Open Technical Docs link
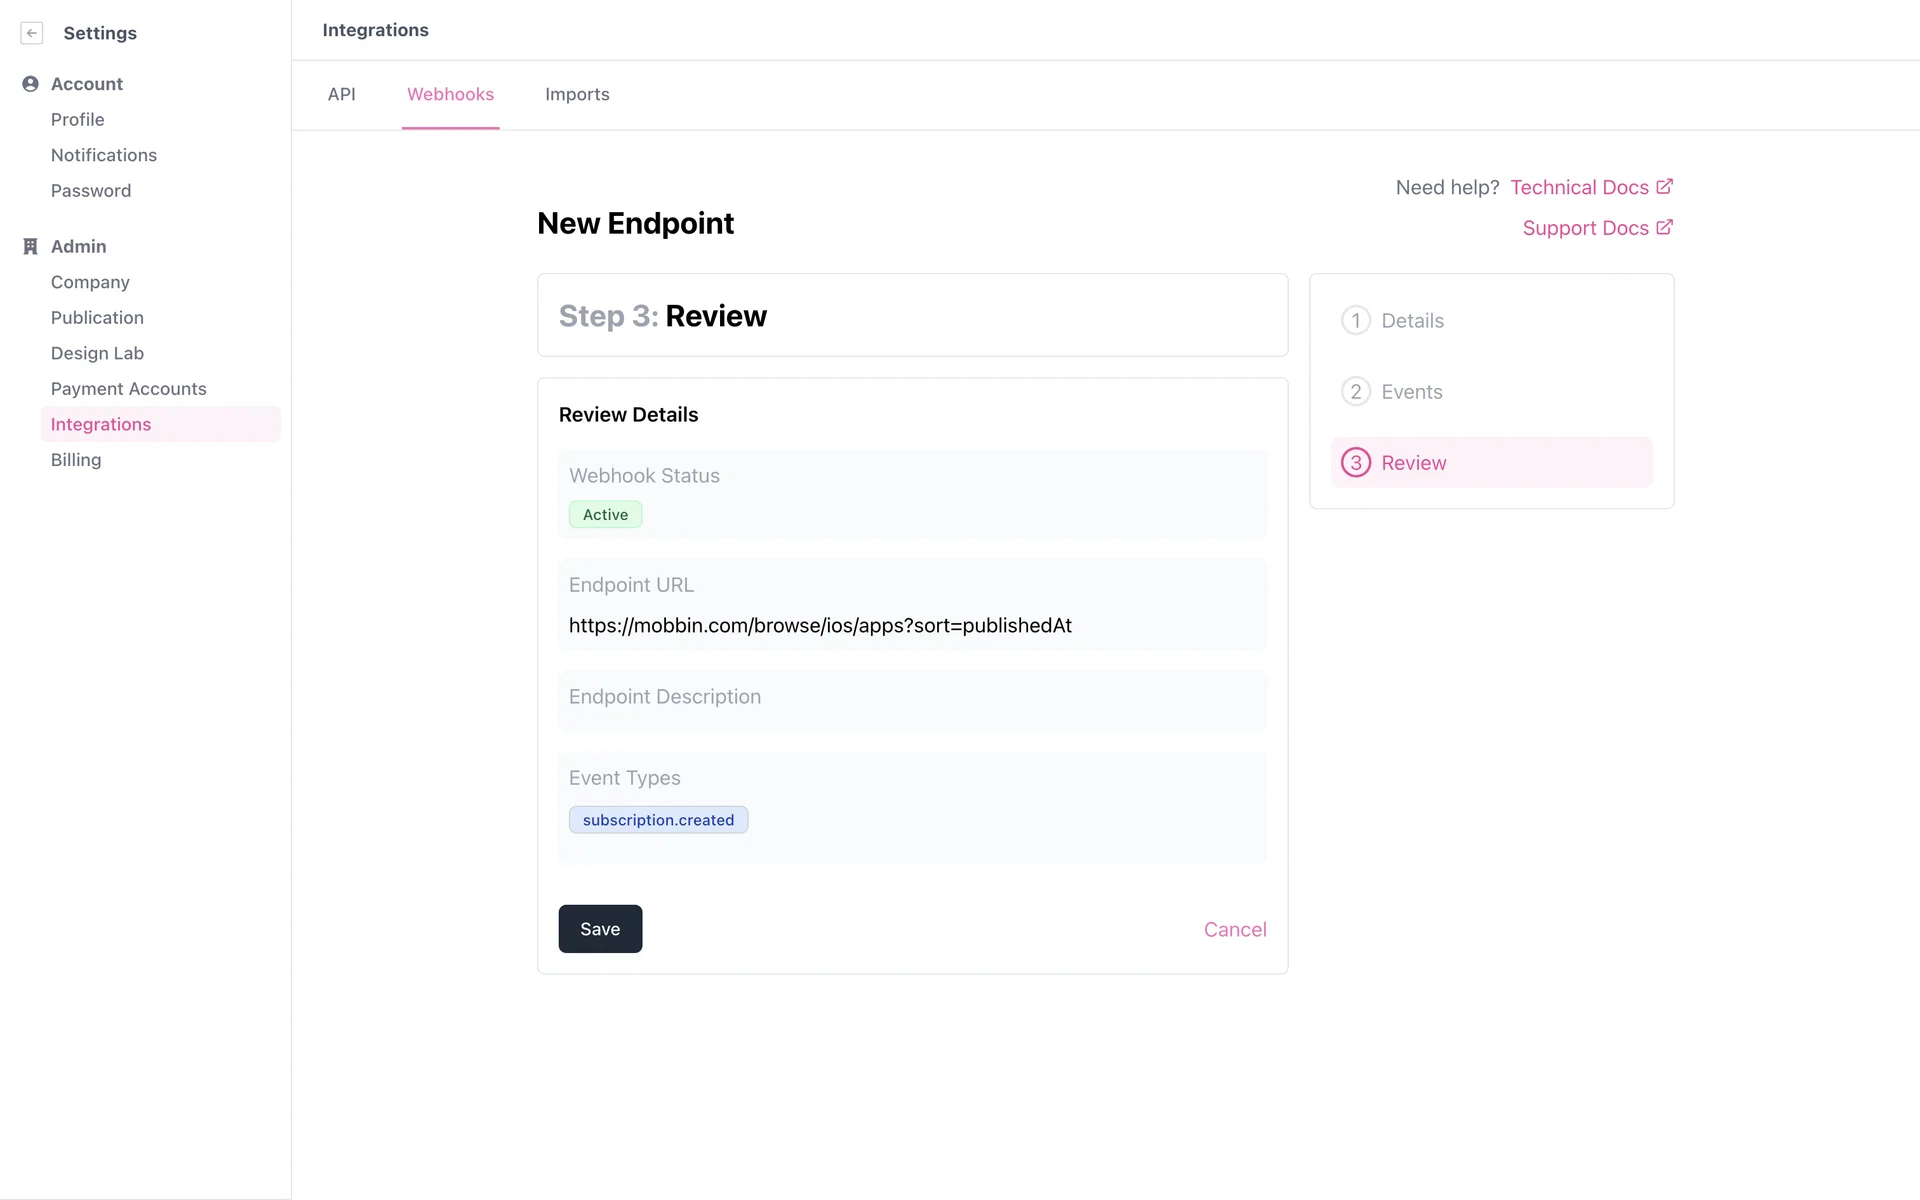Screen dimensions: 1920x1200 click(x=1579, y=188)
